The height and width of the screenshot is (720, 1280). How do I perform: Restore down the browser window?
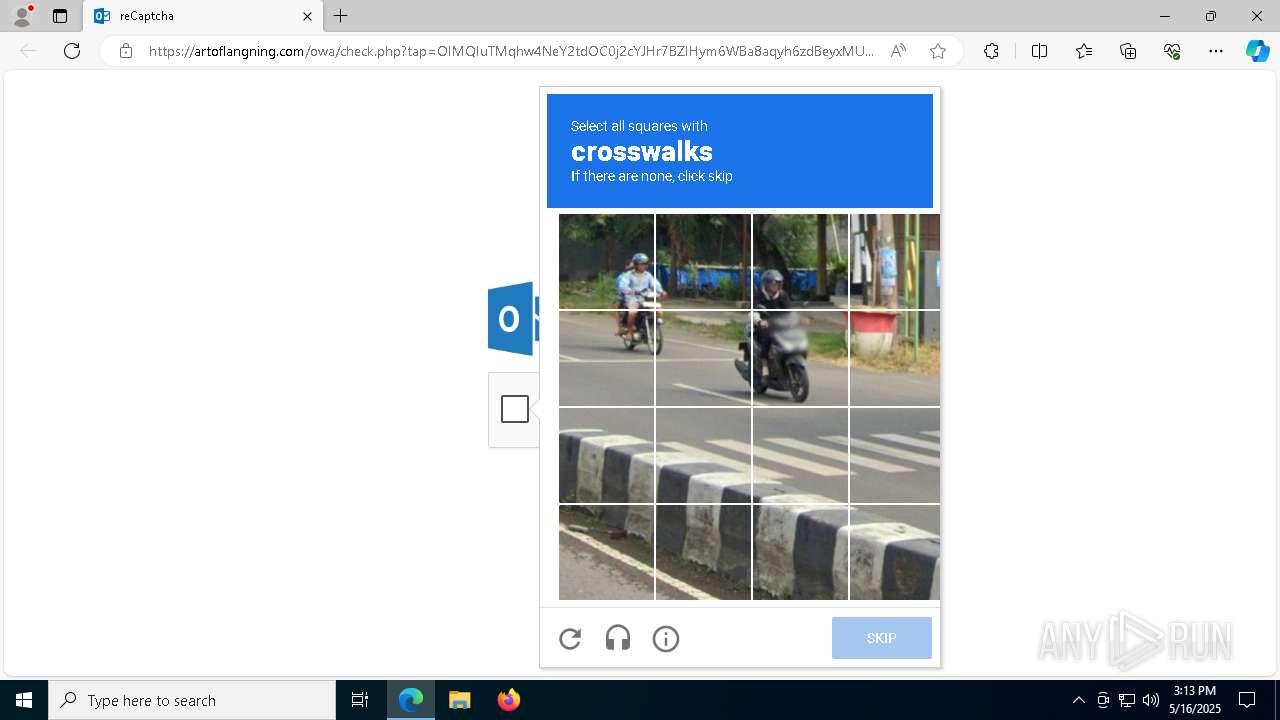[1211, 16]
